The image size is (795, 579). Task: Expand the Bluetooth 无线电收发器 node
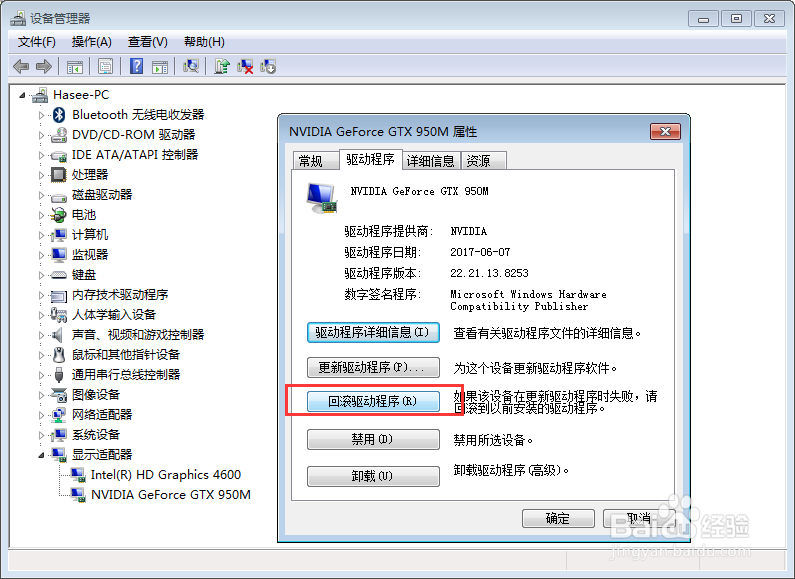pos(42,115)
